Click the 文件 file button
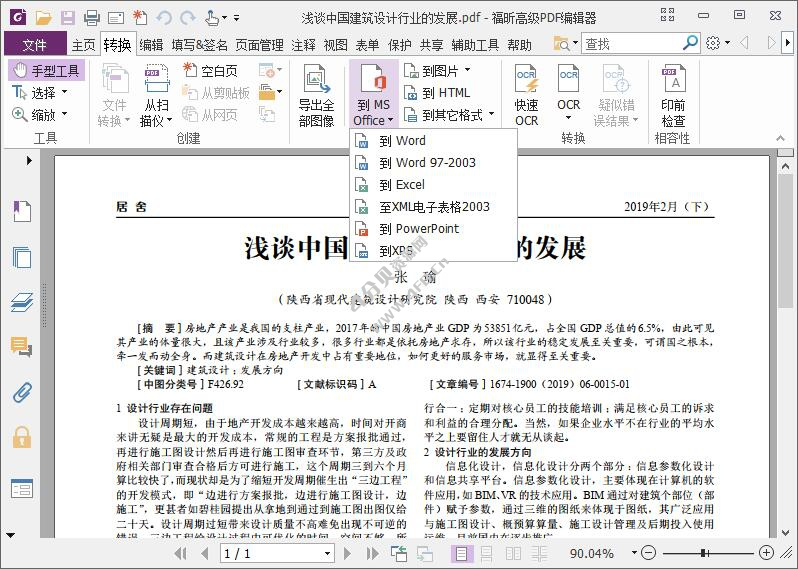The height and width of the screenshot is (569, 798). pyautogui.click(x=34, y=45)
